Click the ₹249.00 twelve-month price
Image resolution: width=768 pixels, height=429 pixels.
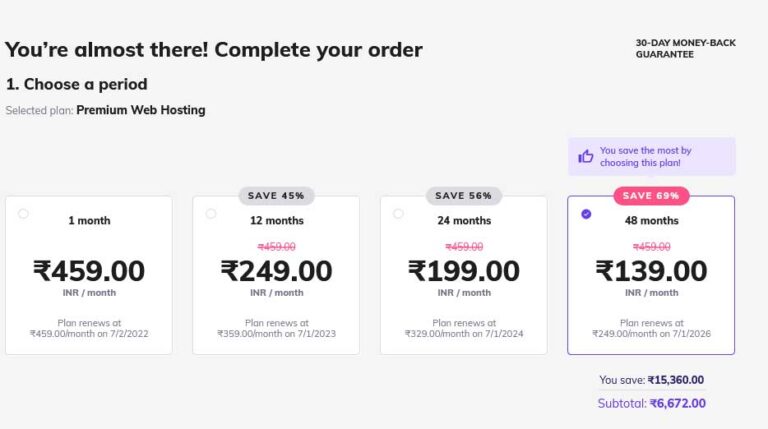coord(276,271)
